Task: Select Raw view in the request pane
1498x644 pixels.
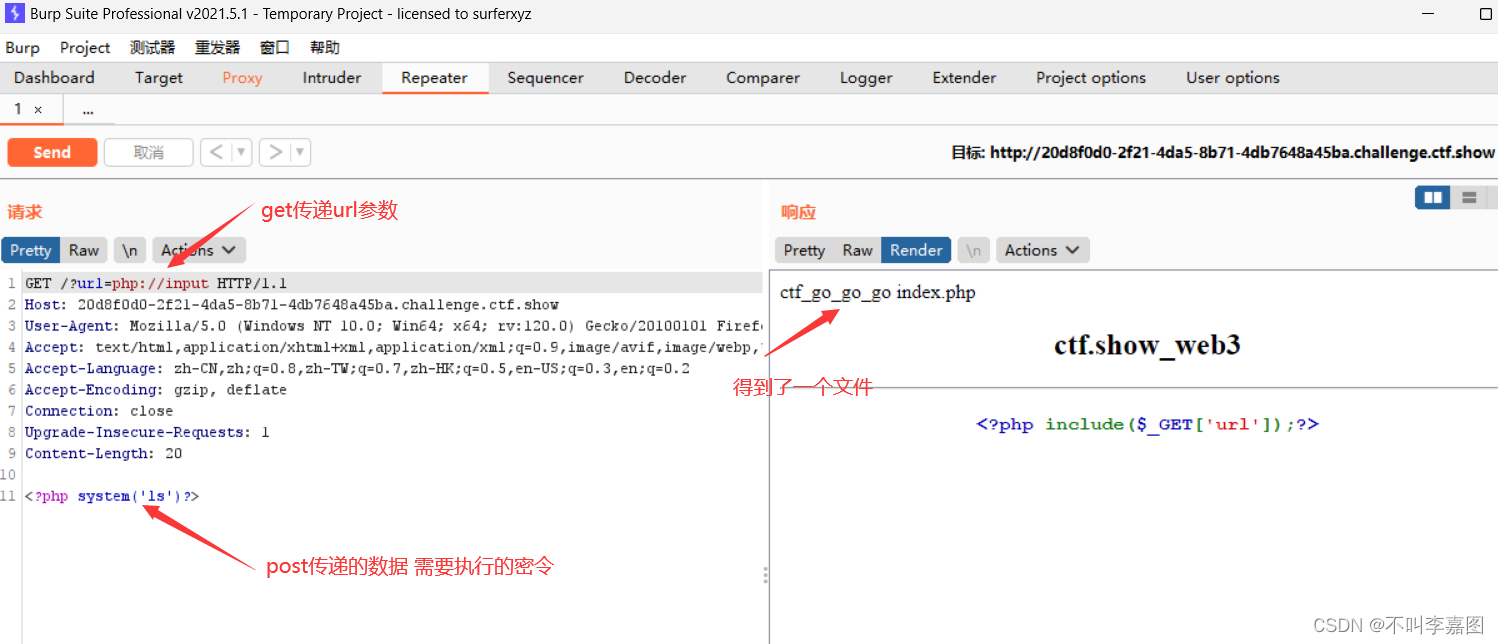Action: 84,250
